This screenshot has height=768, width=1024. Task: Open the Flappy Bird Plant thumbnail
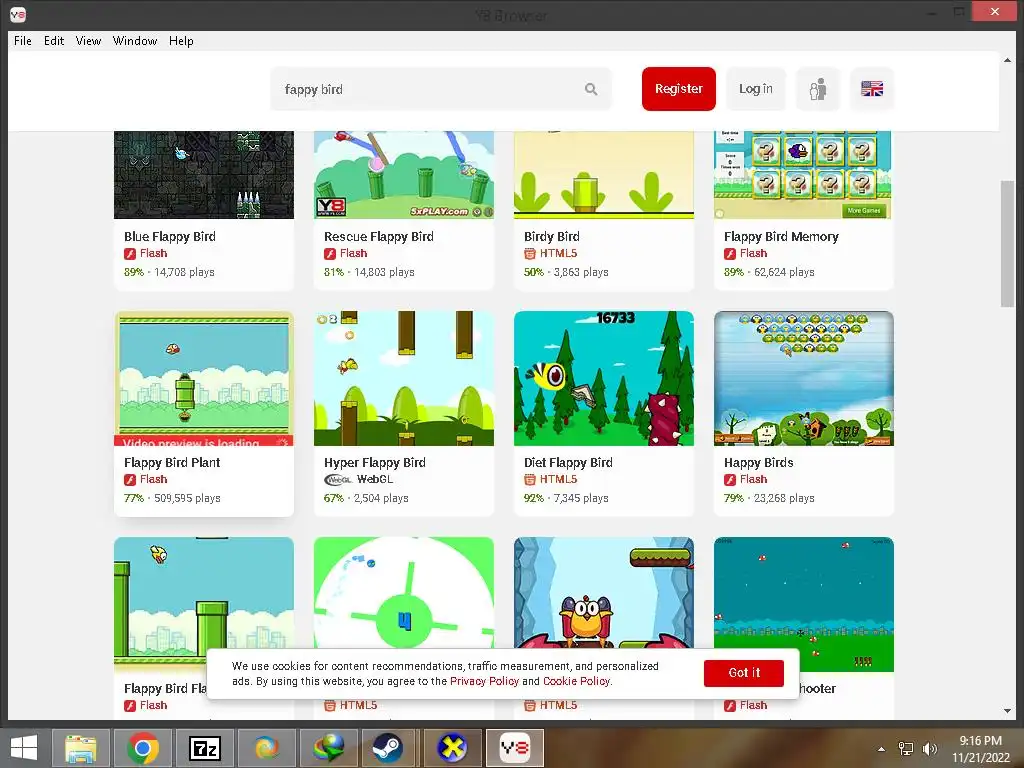204,379
